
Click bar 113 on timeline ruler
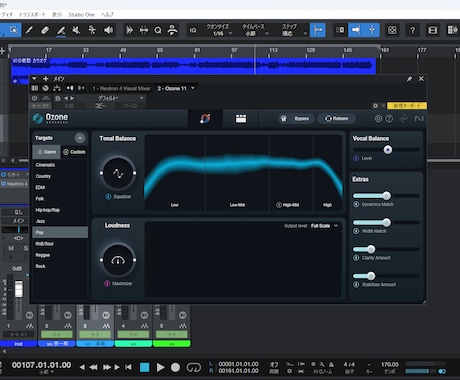[273, 50]
